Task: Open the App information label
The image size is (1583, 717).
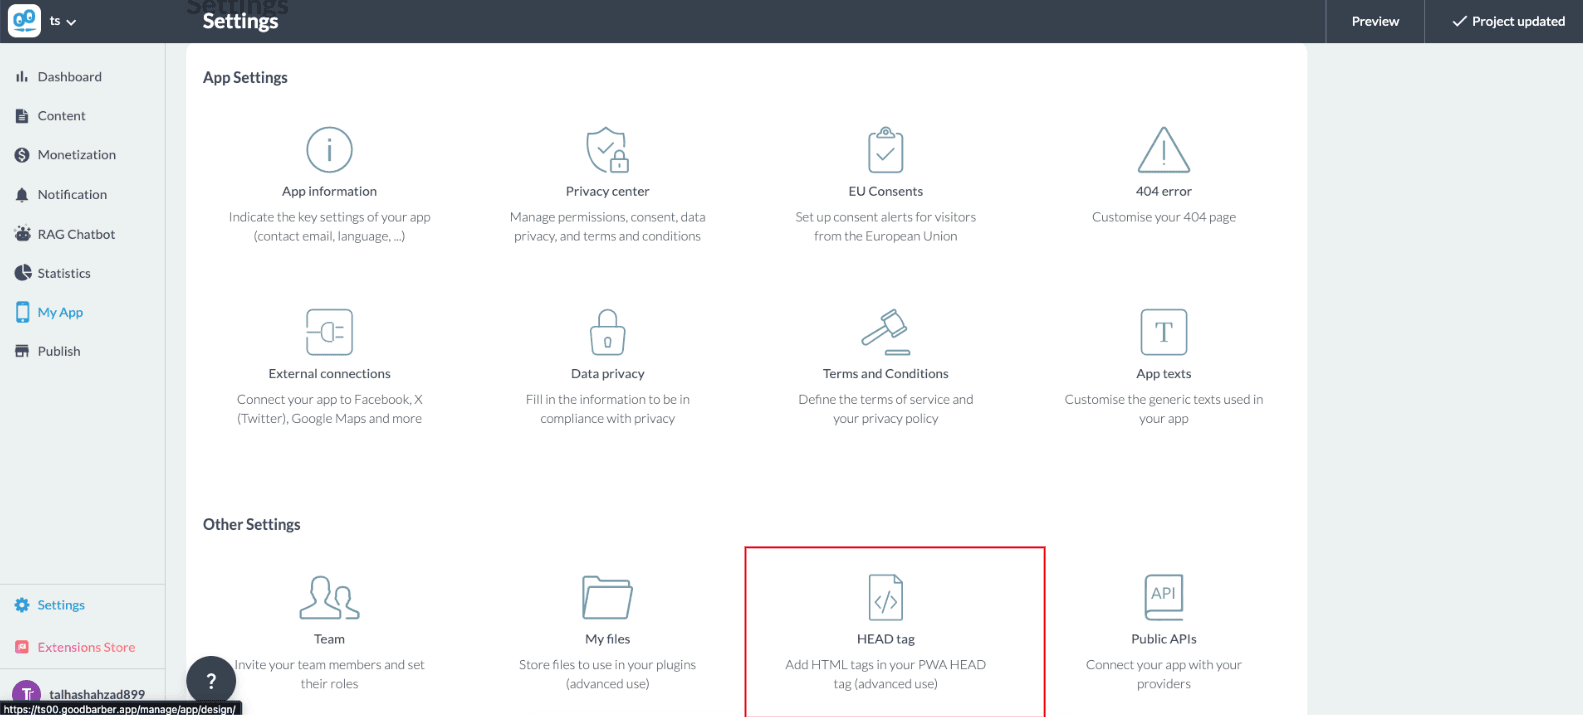Action: click(x=329, y=191)
